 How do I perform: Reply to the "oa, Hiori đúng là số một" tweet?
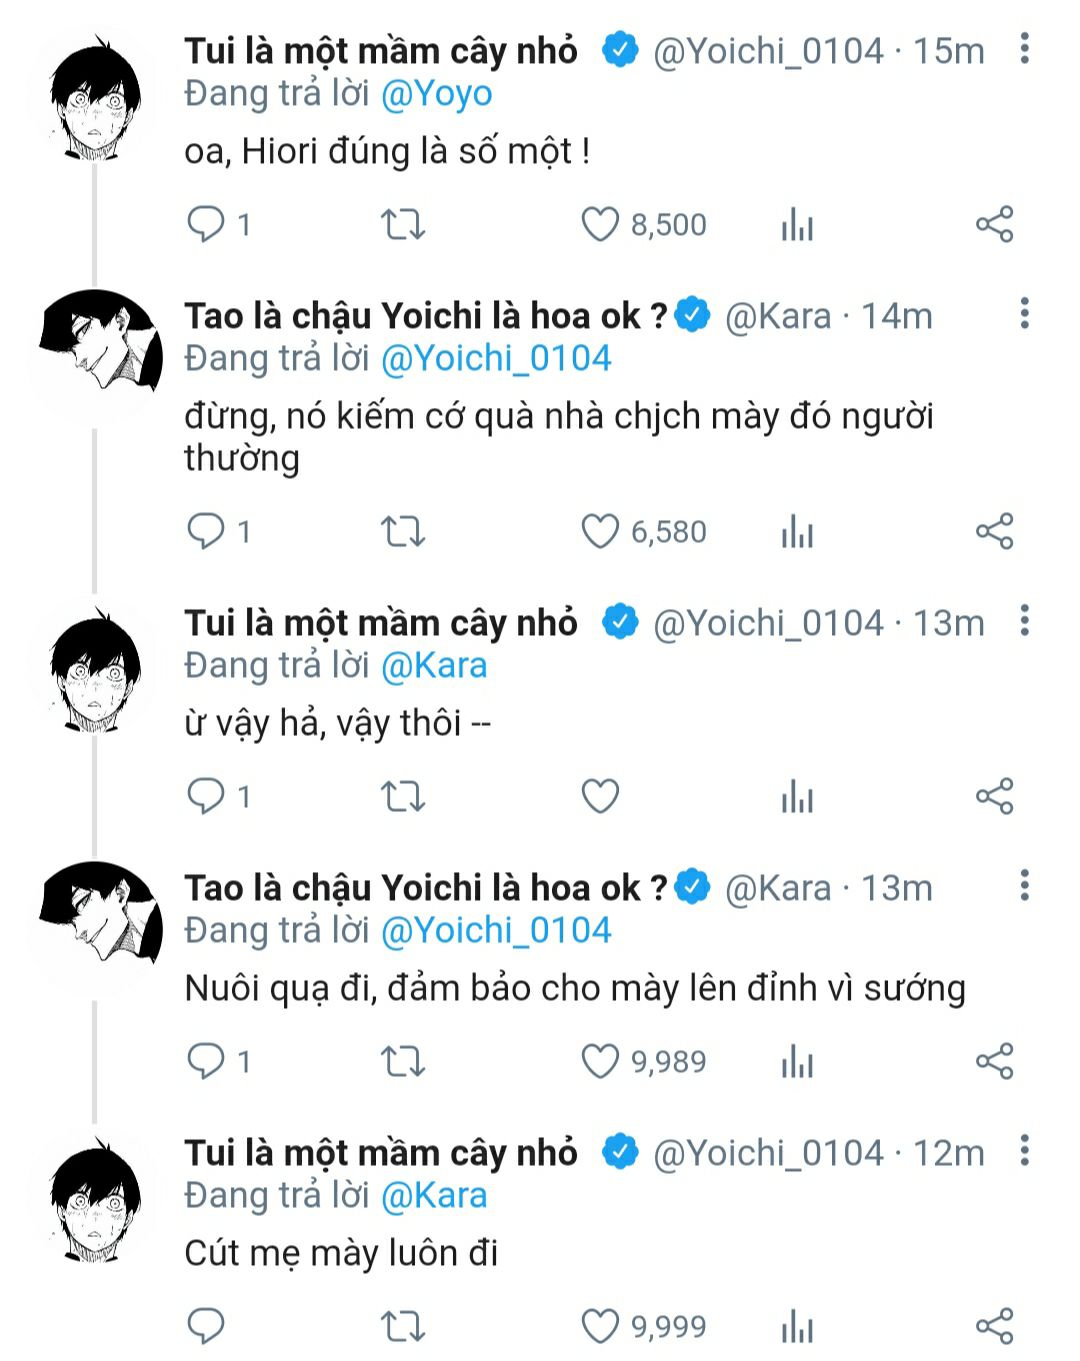[x=206, y=224]
